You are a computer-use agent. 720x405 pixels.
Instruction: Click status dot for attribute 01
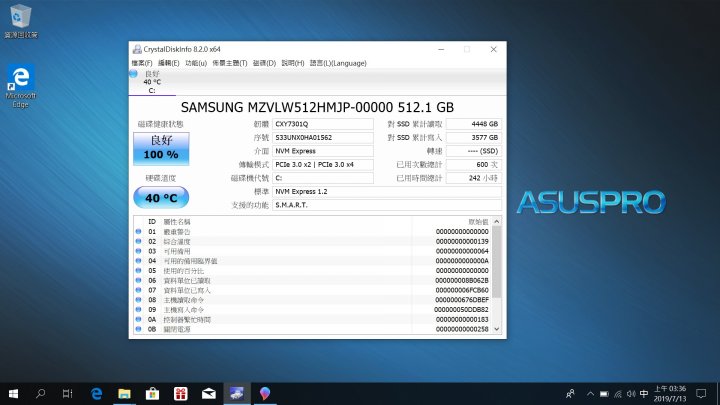click(x=138, y=231)
